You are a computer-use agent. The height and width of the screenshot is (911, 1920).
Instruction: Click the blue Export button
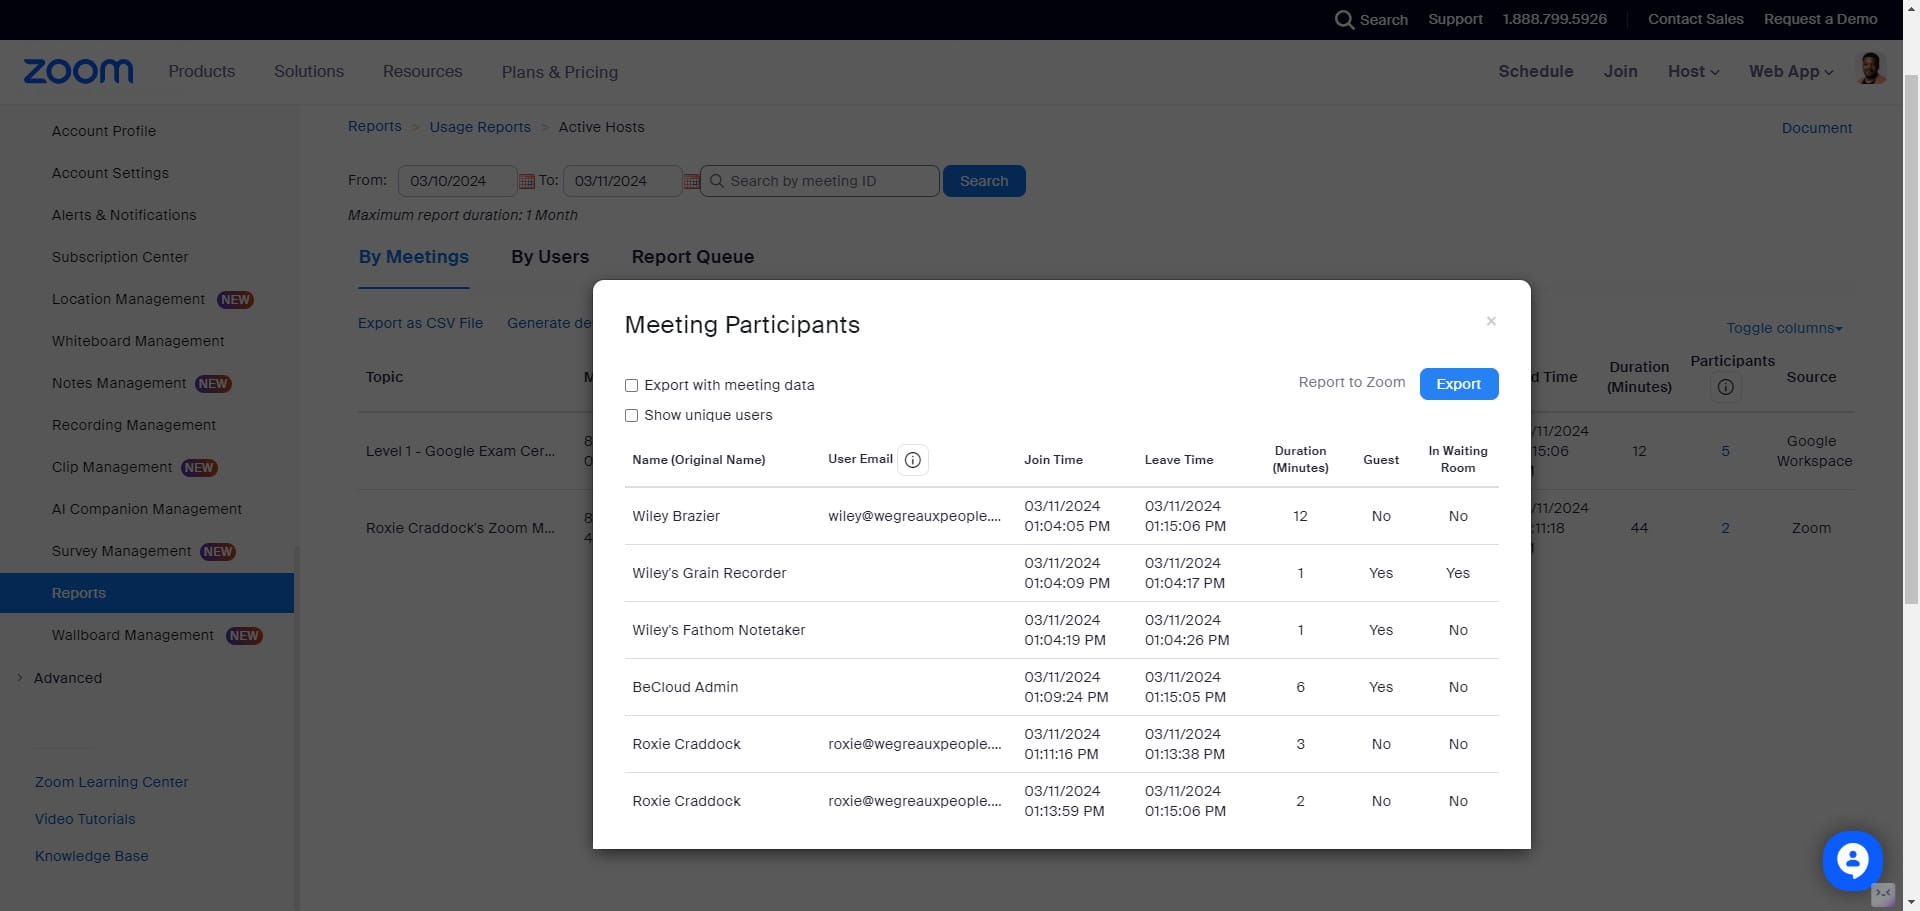pos(1458,384)
